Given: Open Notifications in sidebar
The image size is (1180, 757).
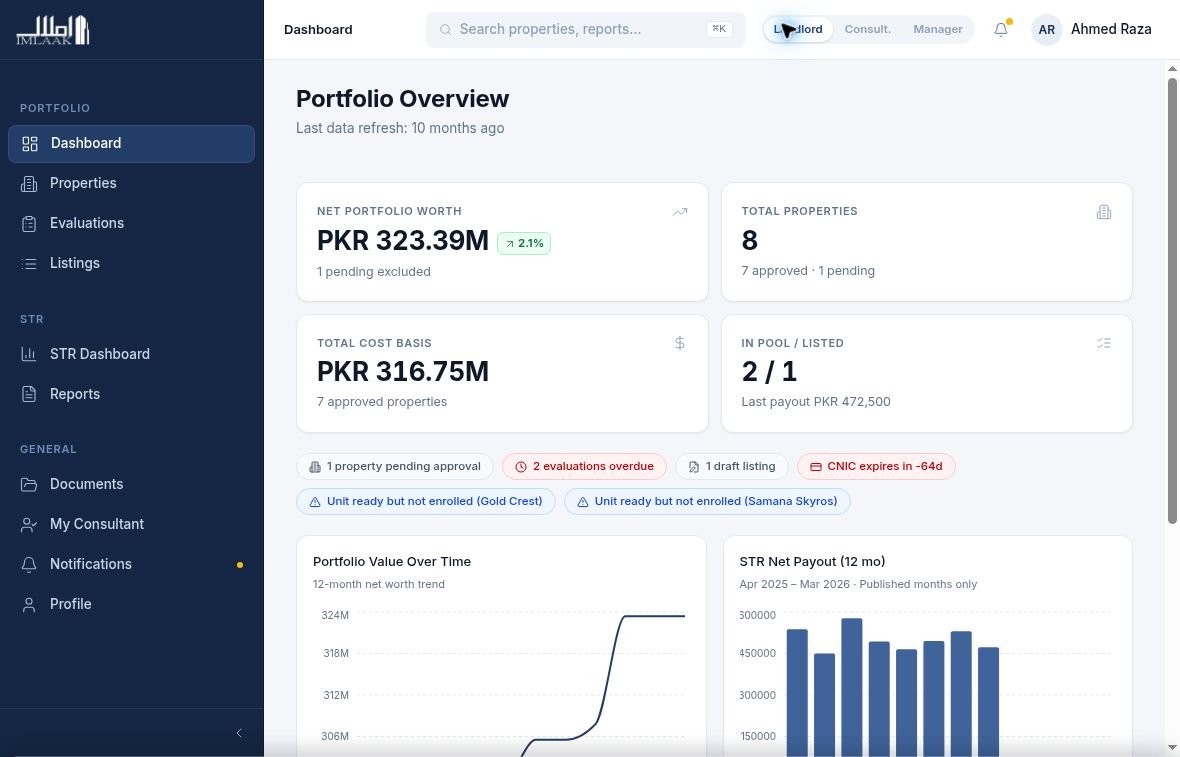Looking at the screenshot, I should pos(132,564).
